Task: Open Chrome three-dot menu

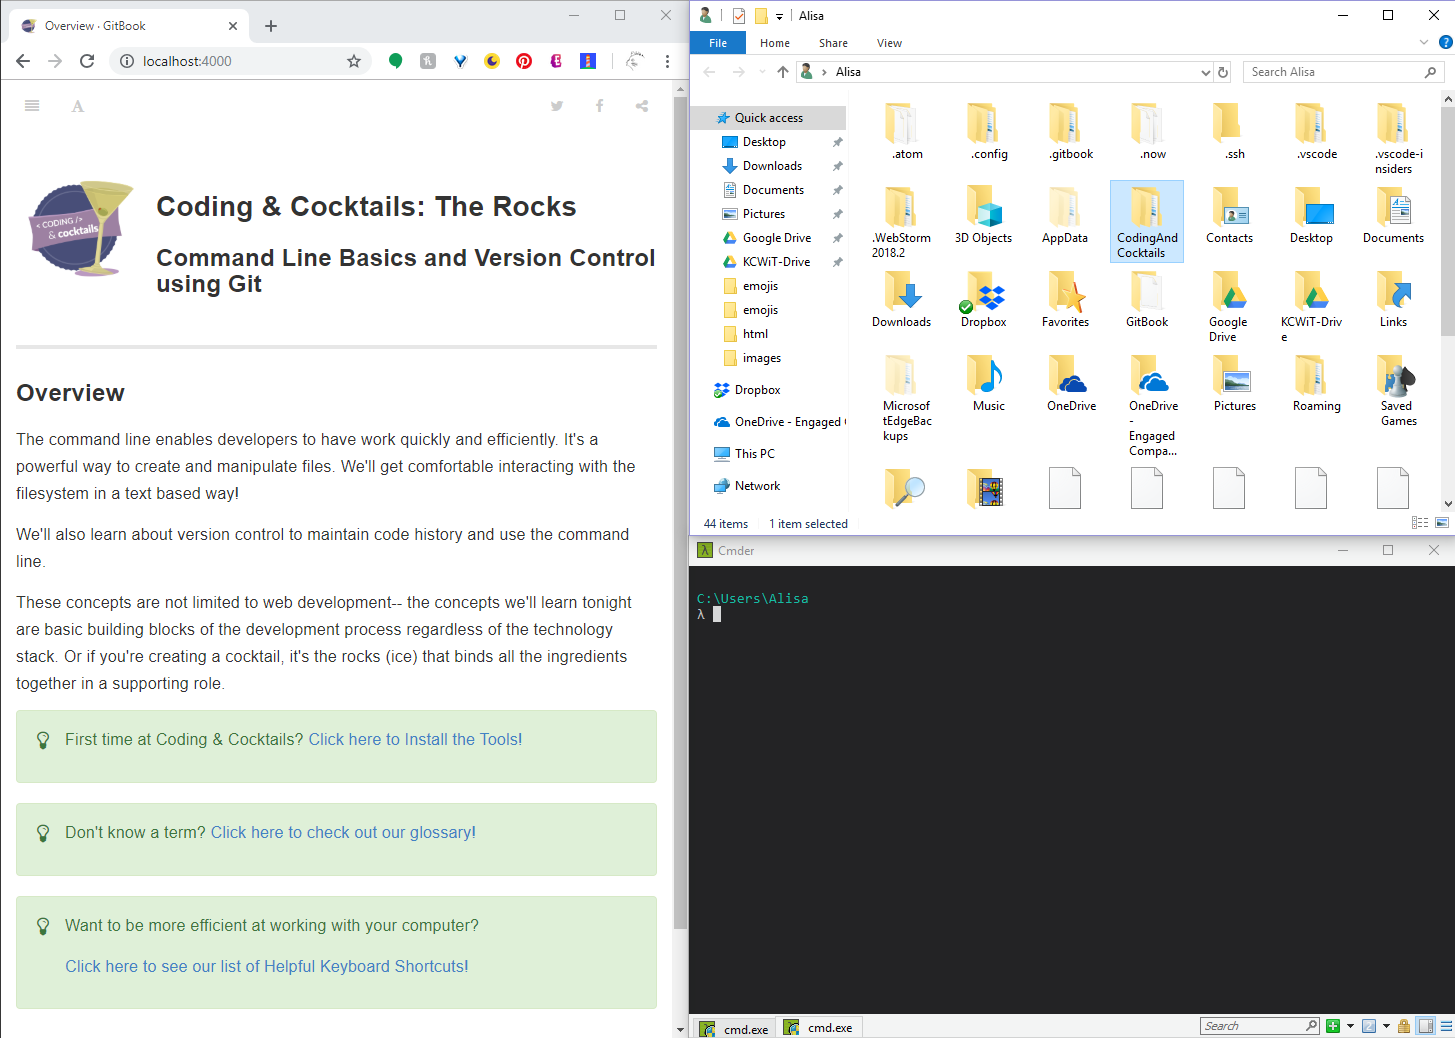Action: (x=667, y=61)
